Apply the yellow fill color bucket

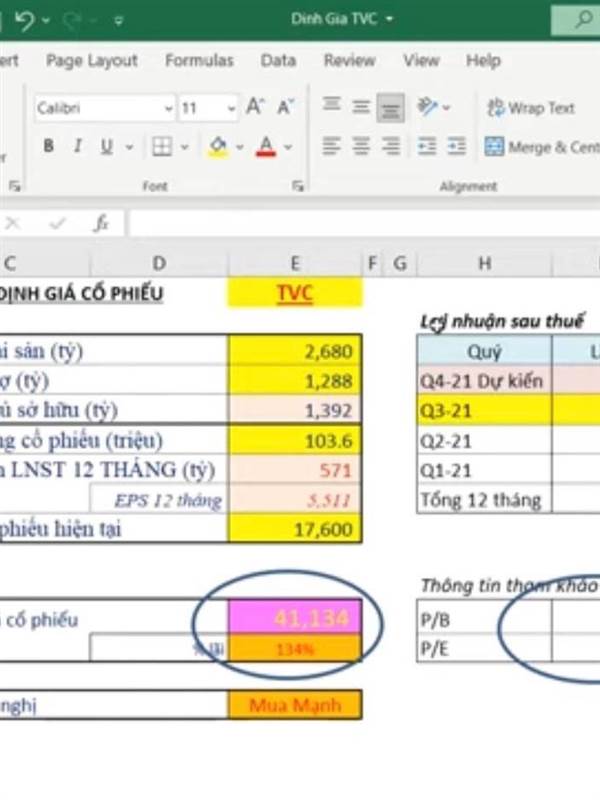(218, 147)
